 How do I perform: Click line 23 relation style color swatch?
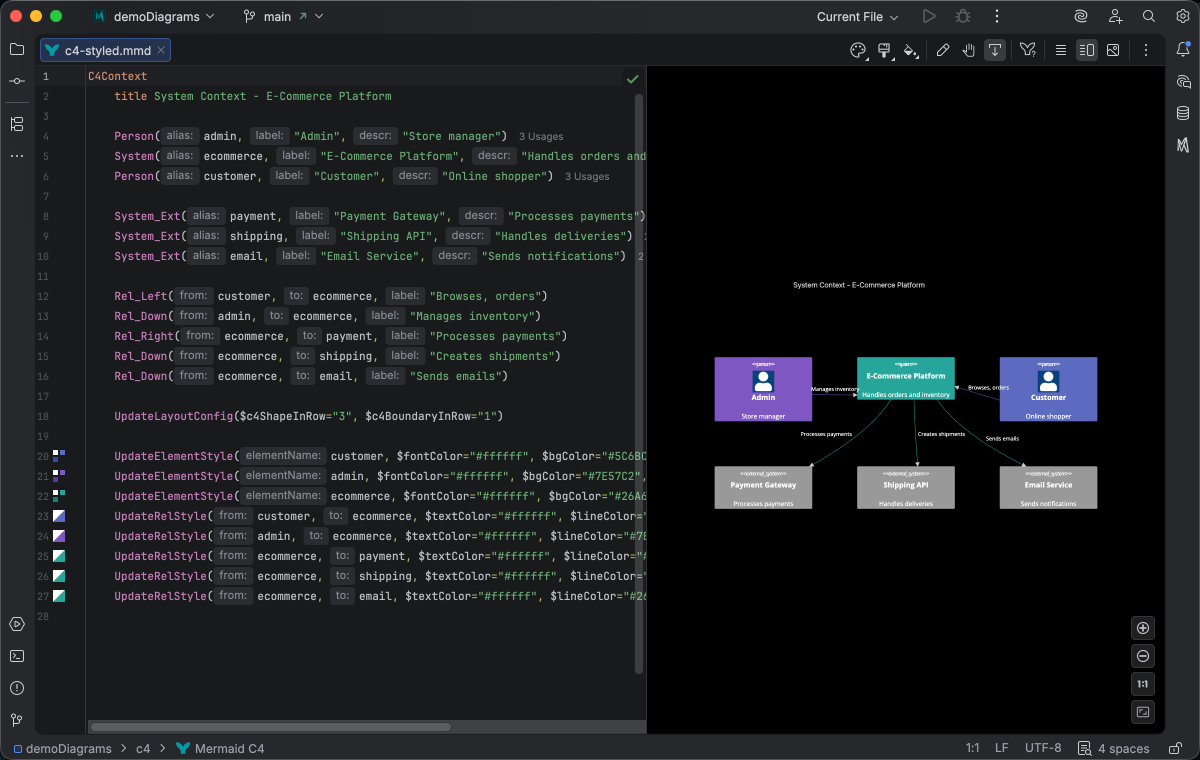[59, 516]
